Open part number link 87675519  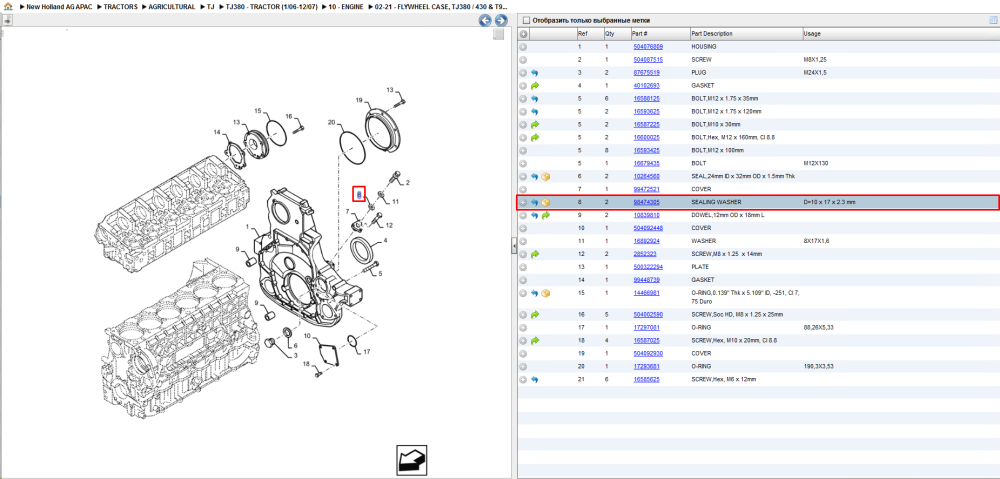coord(646,73)
